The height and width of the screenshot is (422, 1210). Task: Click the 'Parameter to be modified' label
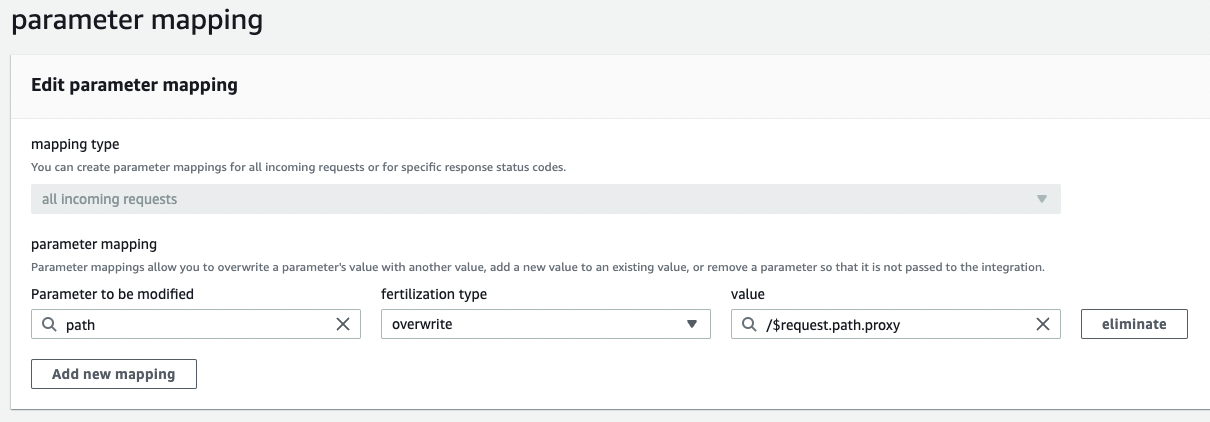[112, 294]
